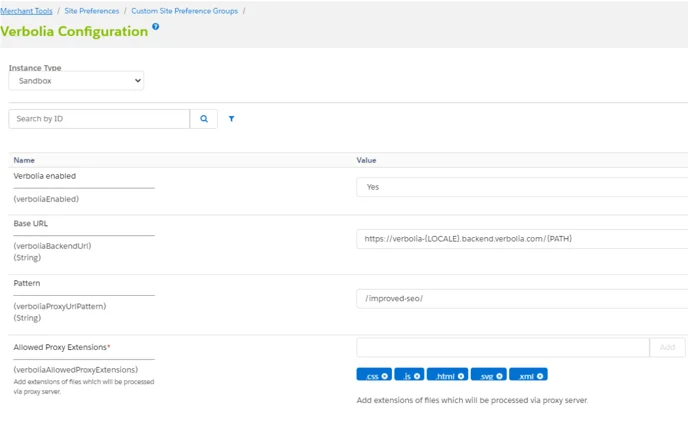Click the Instance Type label
Viewport: 688px width, 430px height.
pos(35,68)
